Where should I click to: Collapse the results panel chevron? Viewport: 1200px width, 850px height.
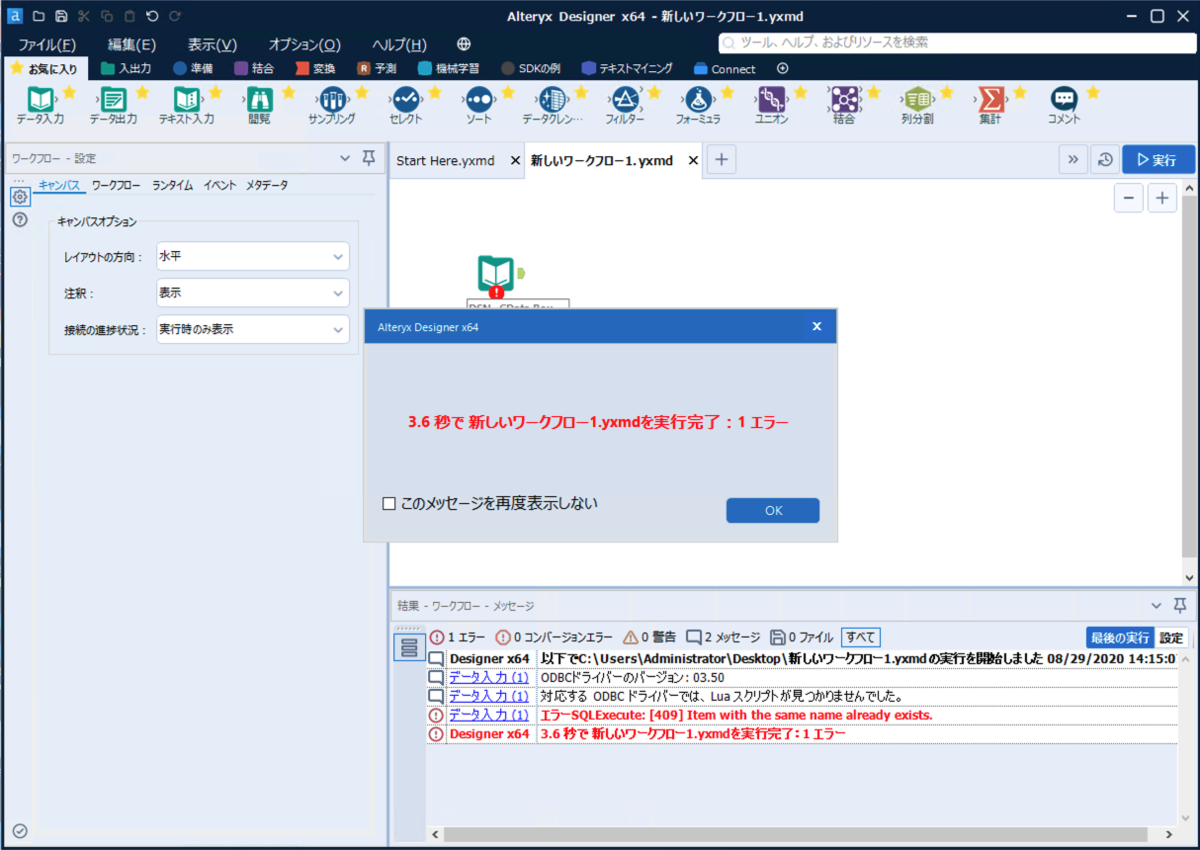click(1157, 606)
